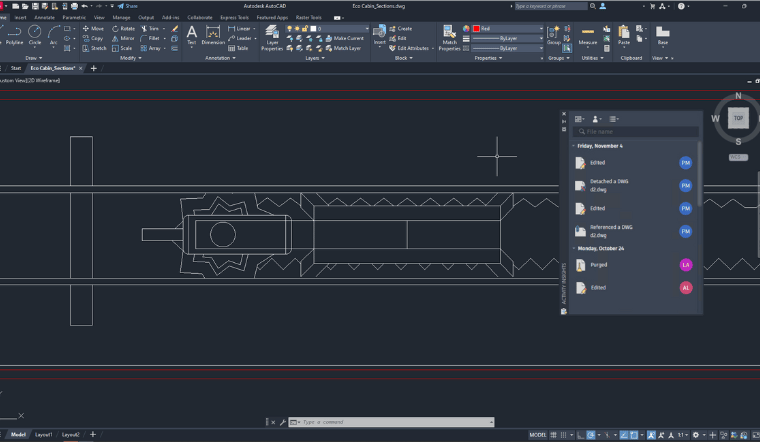
Task: Click Match Properties tool
Action: tap(449, 38)
